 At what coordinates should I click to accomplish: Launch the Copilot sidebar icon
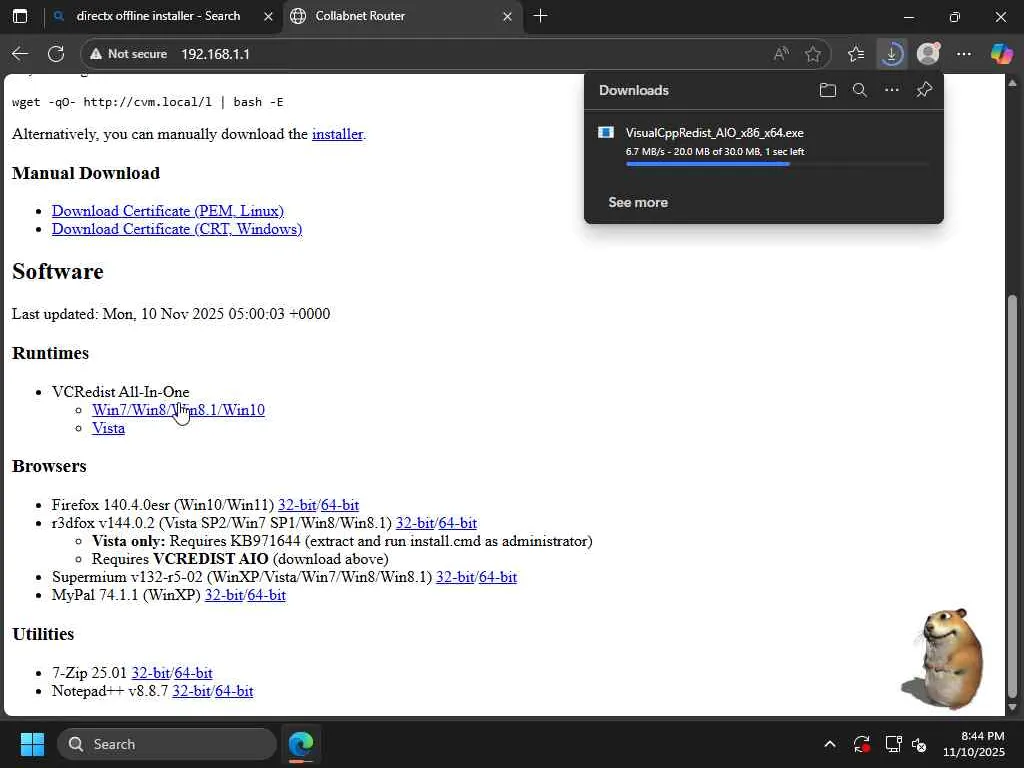(1001, 54)
